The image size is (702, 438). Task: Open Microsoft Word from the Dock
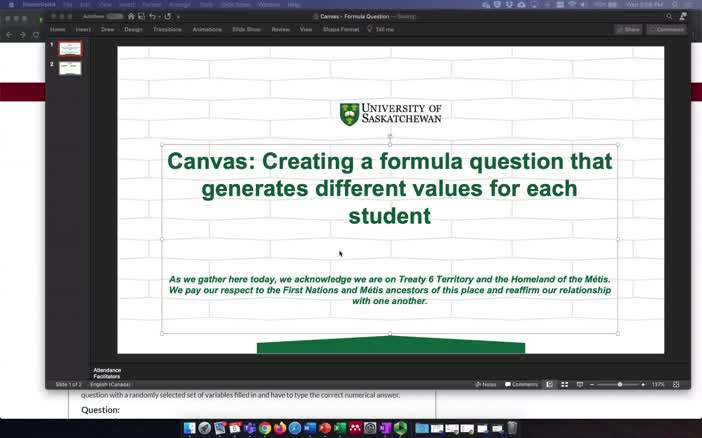310,428
